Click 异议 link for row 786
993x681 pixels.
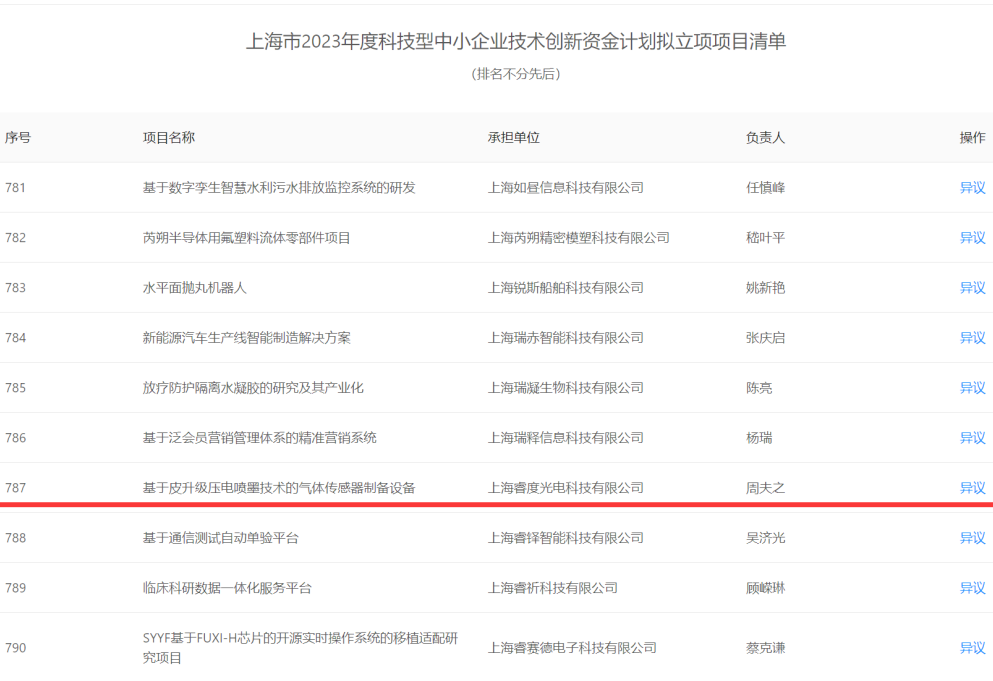click(972, 438)
